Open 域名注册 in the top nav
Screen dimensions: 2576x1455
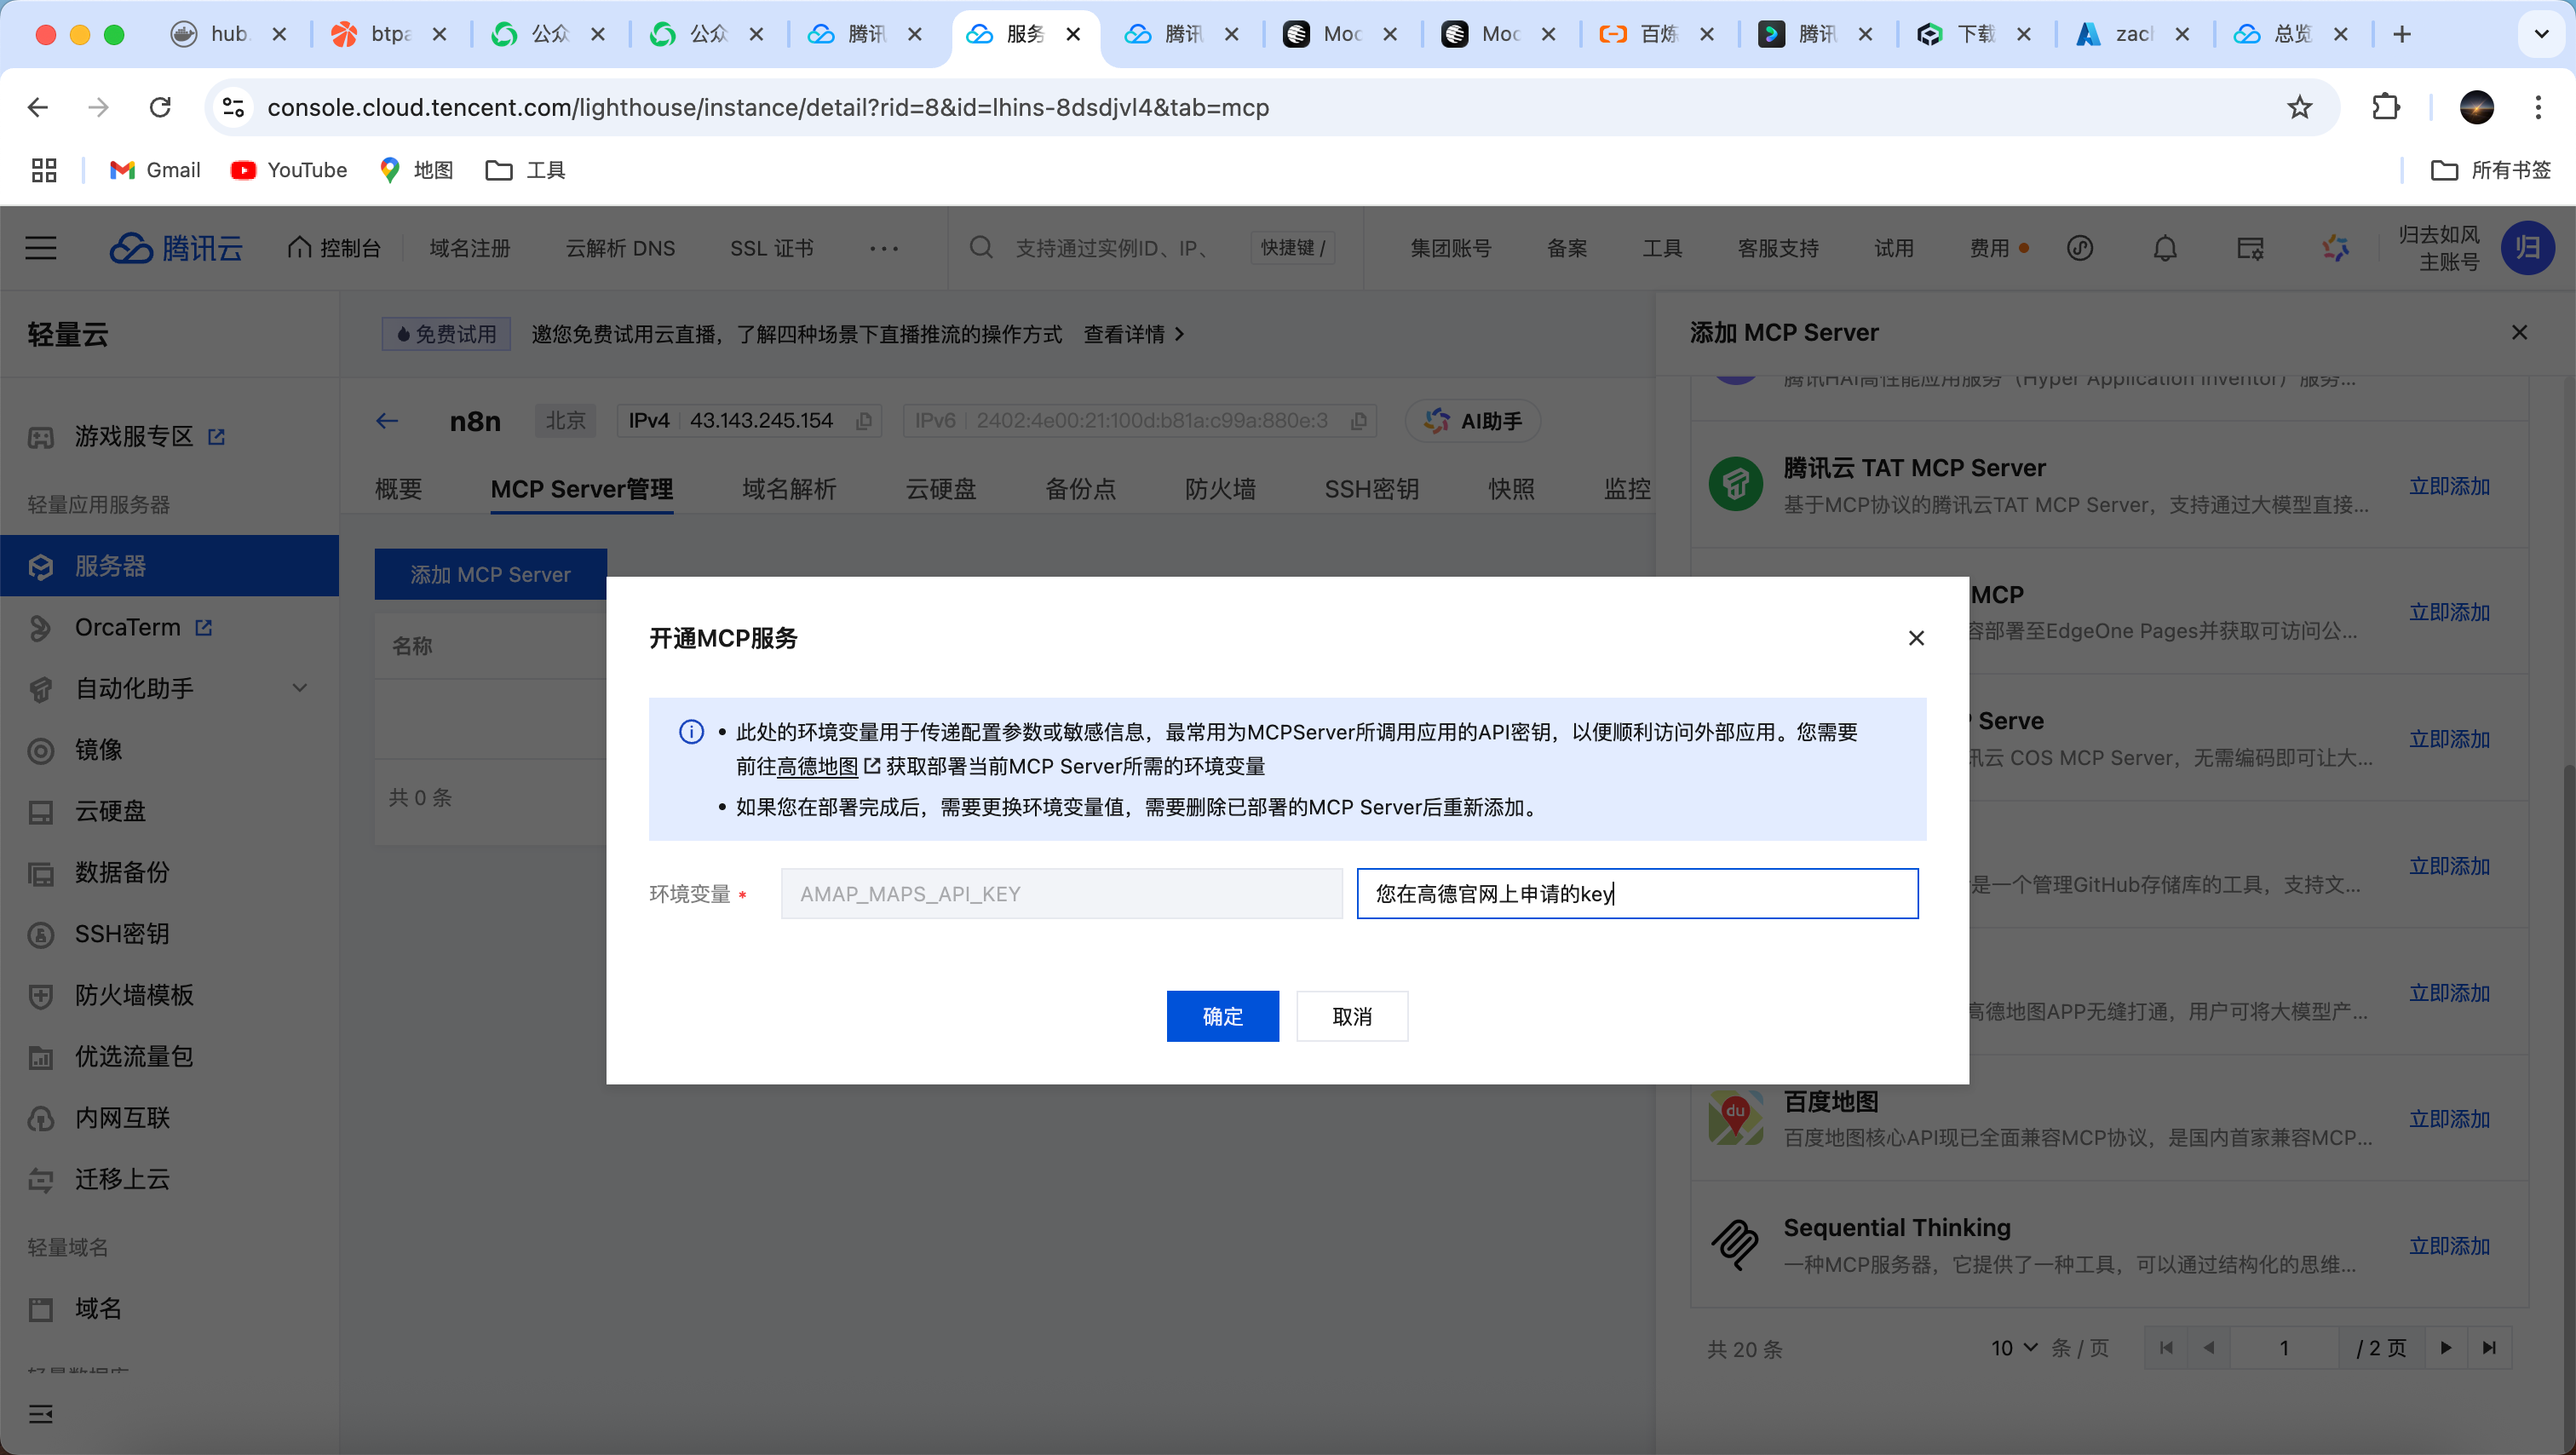click(470, 248)
